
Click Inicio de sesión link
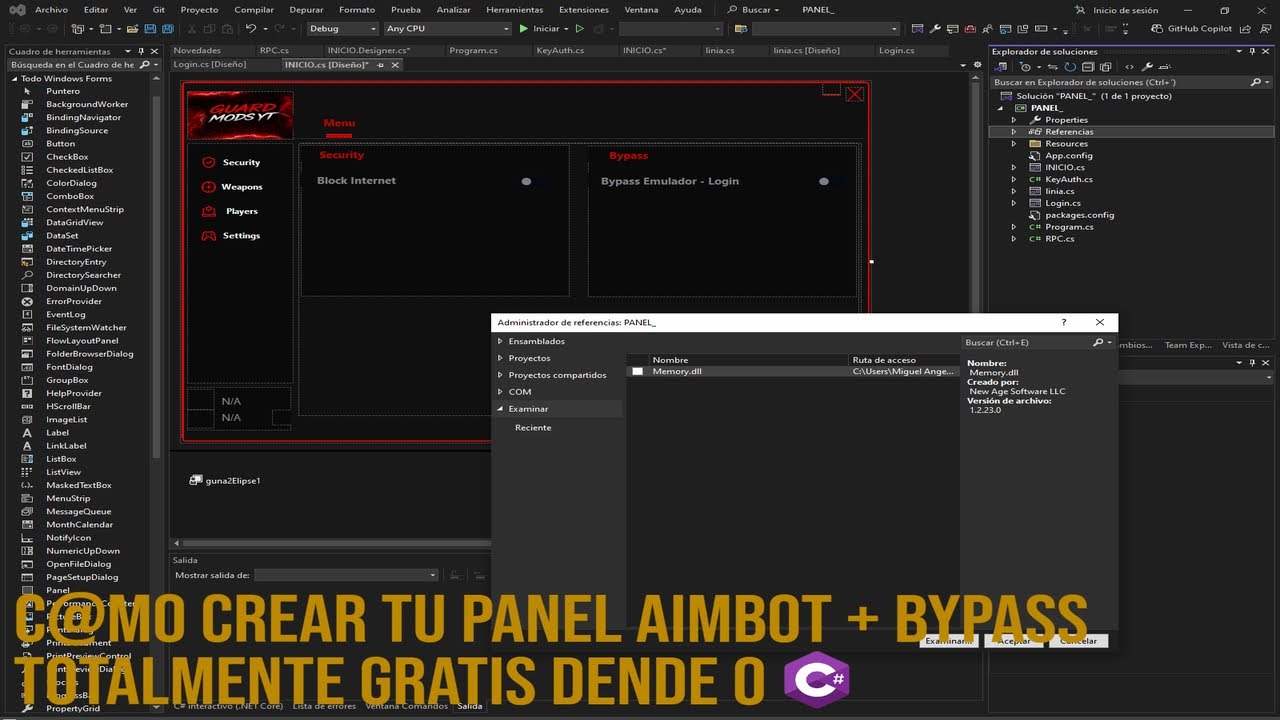(x=1126, y=10)
